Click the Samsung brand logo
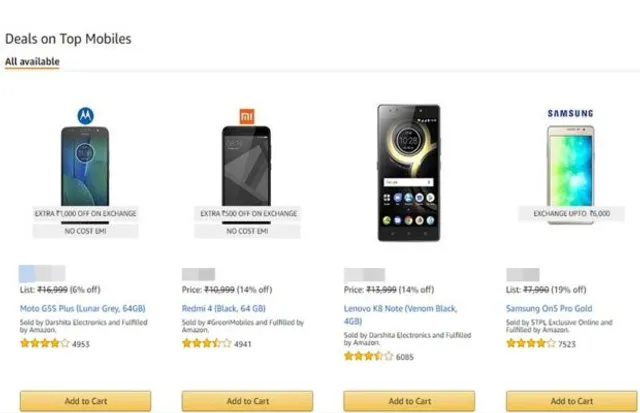The image size is (640, 413). (x=570, y=113)
